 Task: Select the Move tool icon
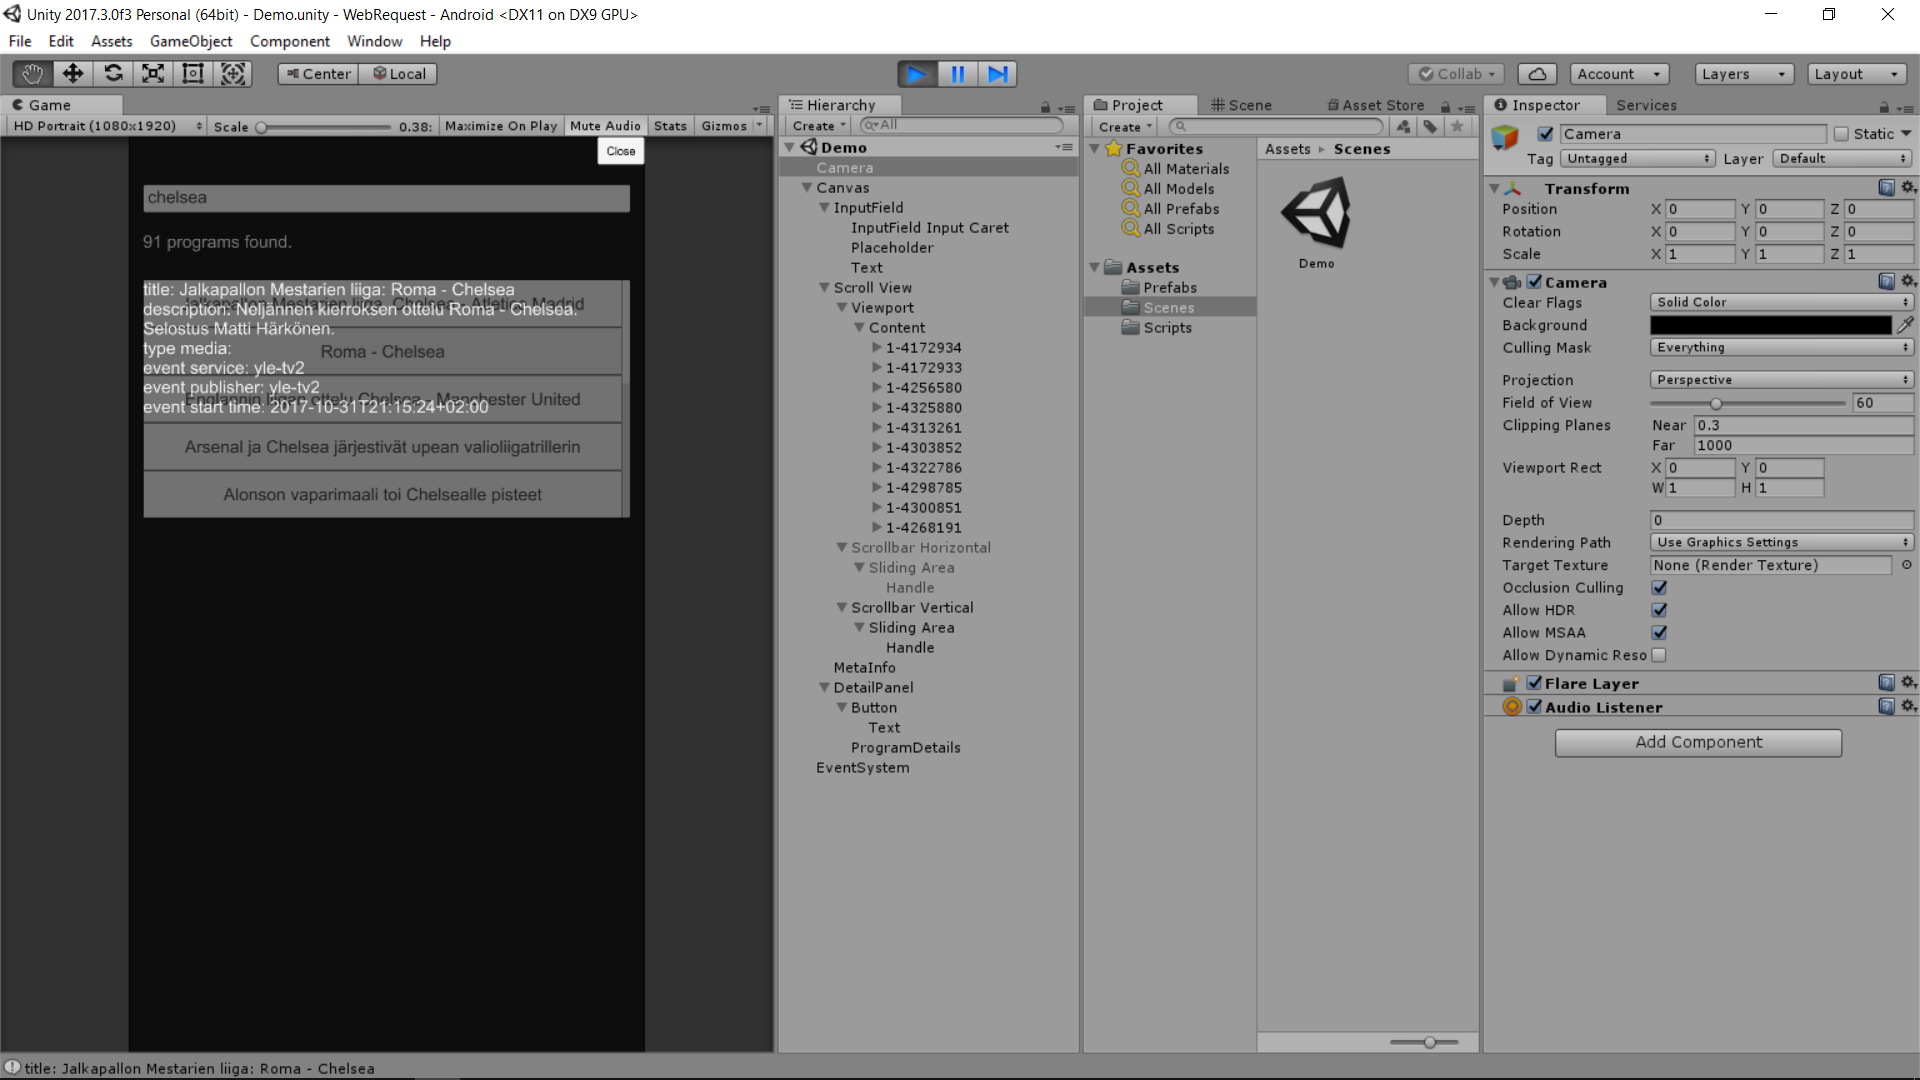(x=72, y=74)
